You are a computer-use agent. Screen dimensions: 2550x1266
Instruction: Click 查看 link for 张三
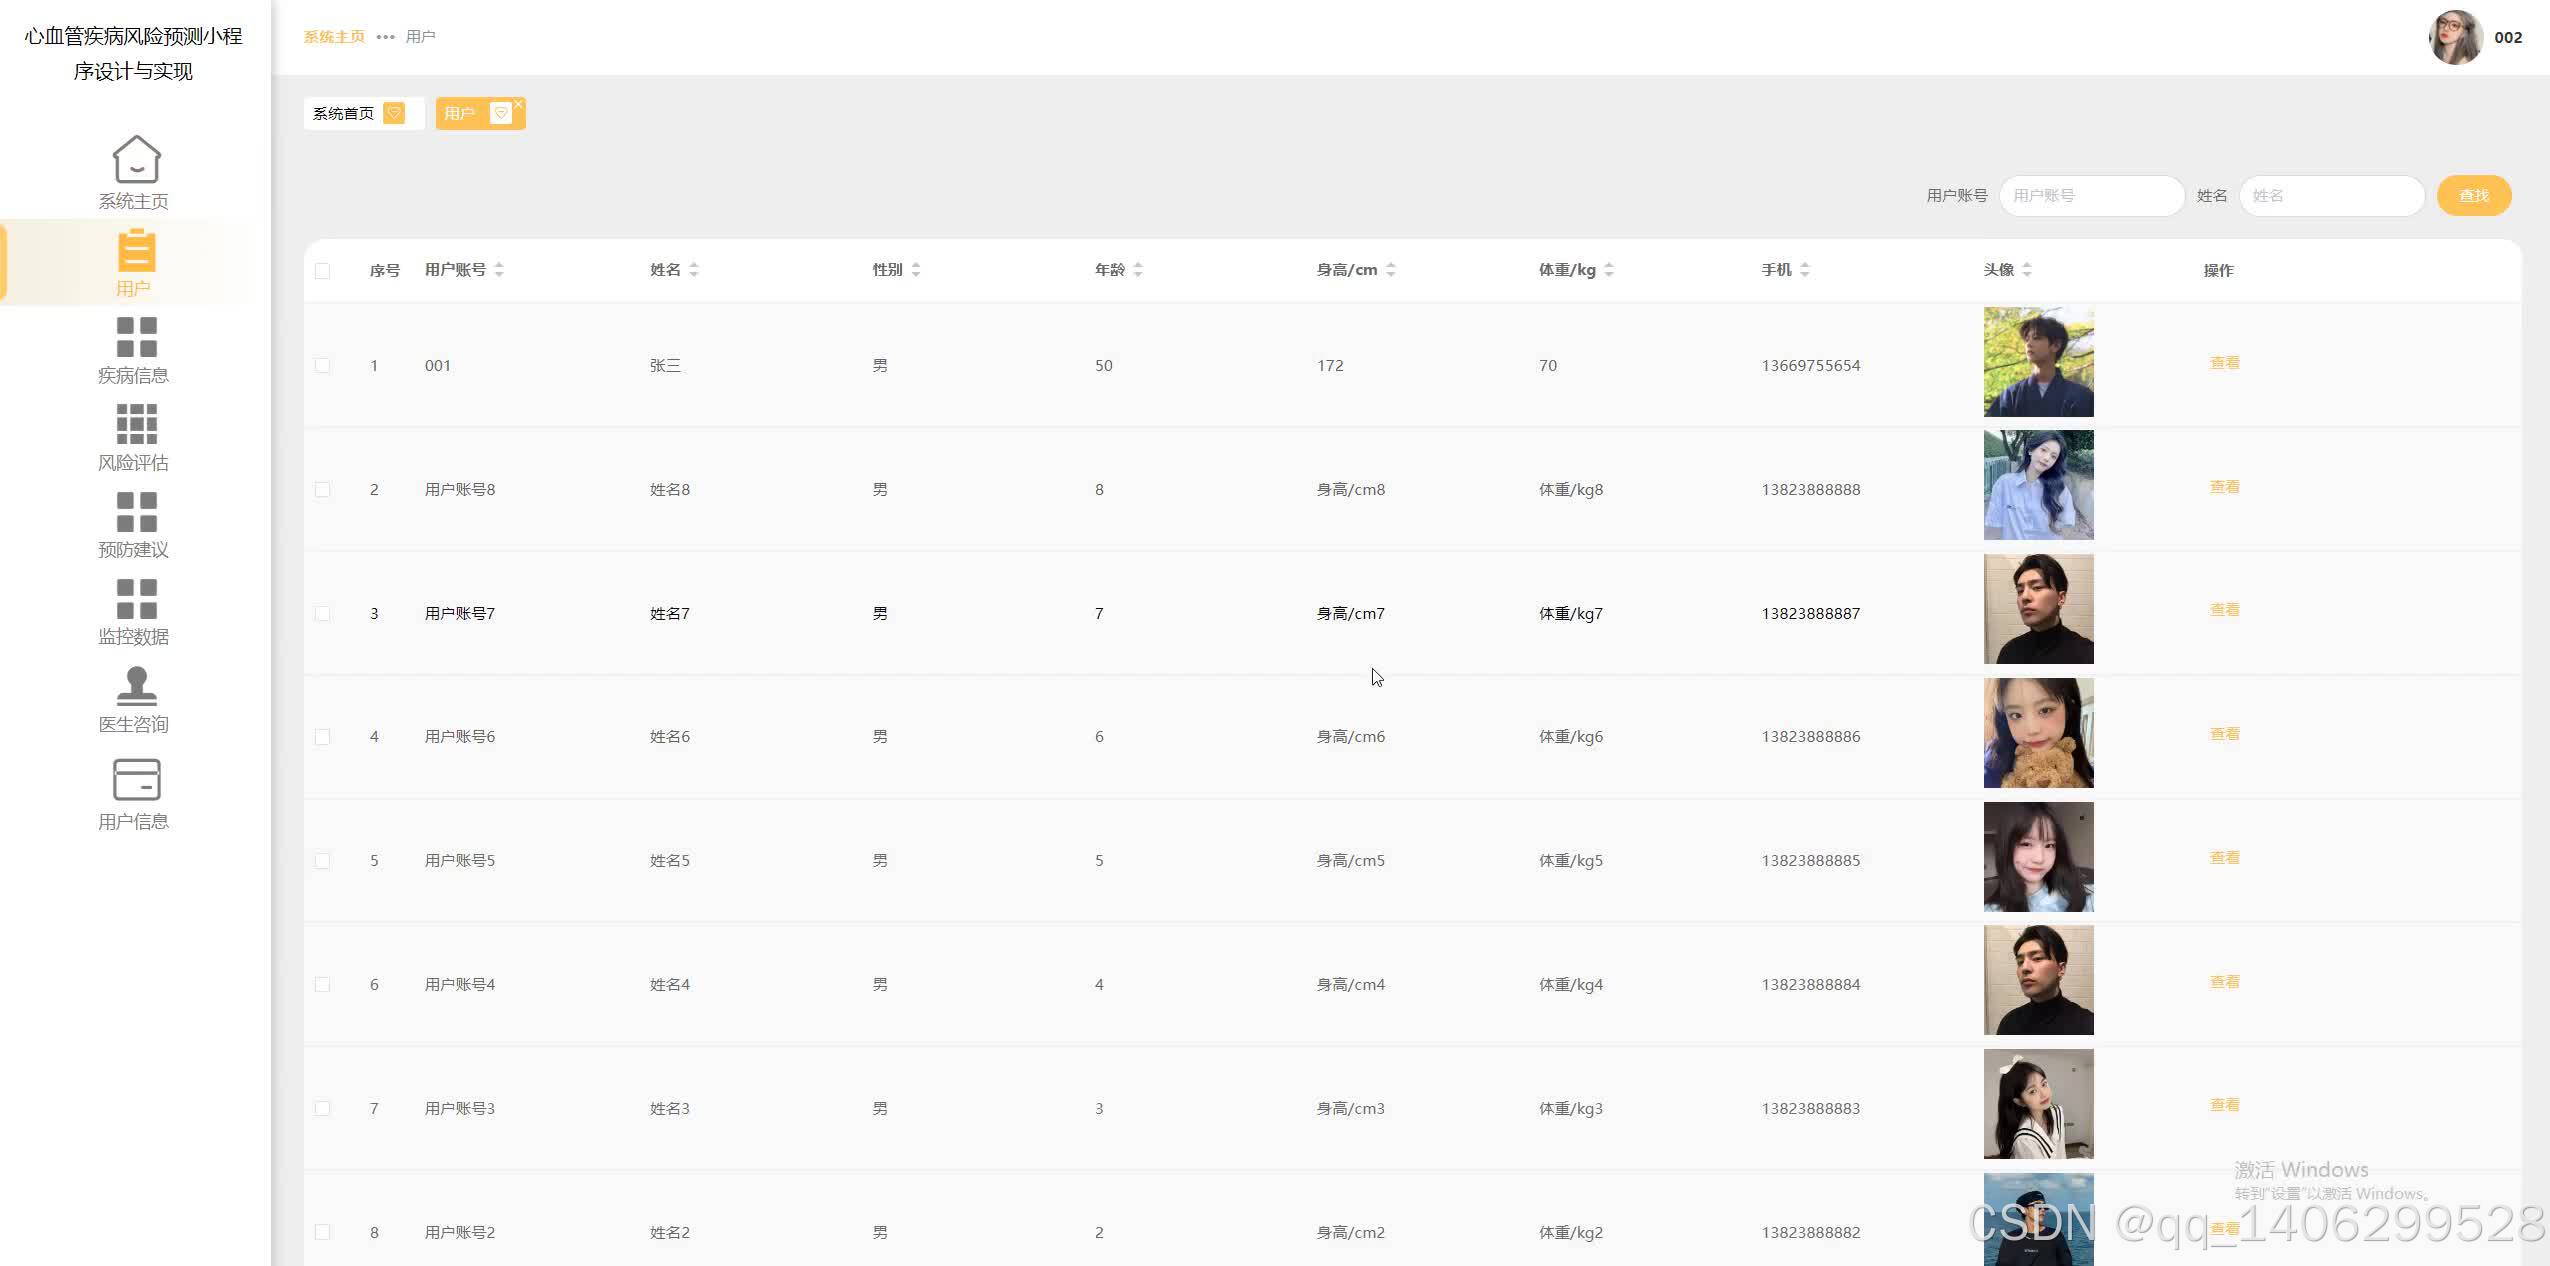click(2224, 363)
